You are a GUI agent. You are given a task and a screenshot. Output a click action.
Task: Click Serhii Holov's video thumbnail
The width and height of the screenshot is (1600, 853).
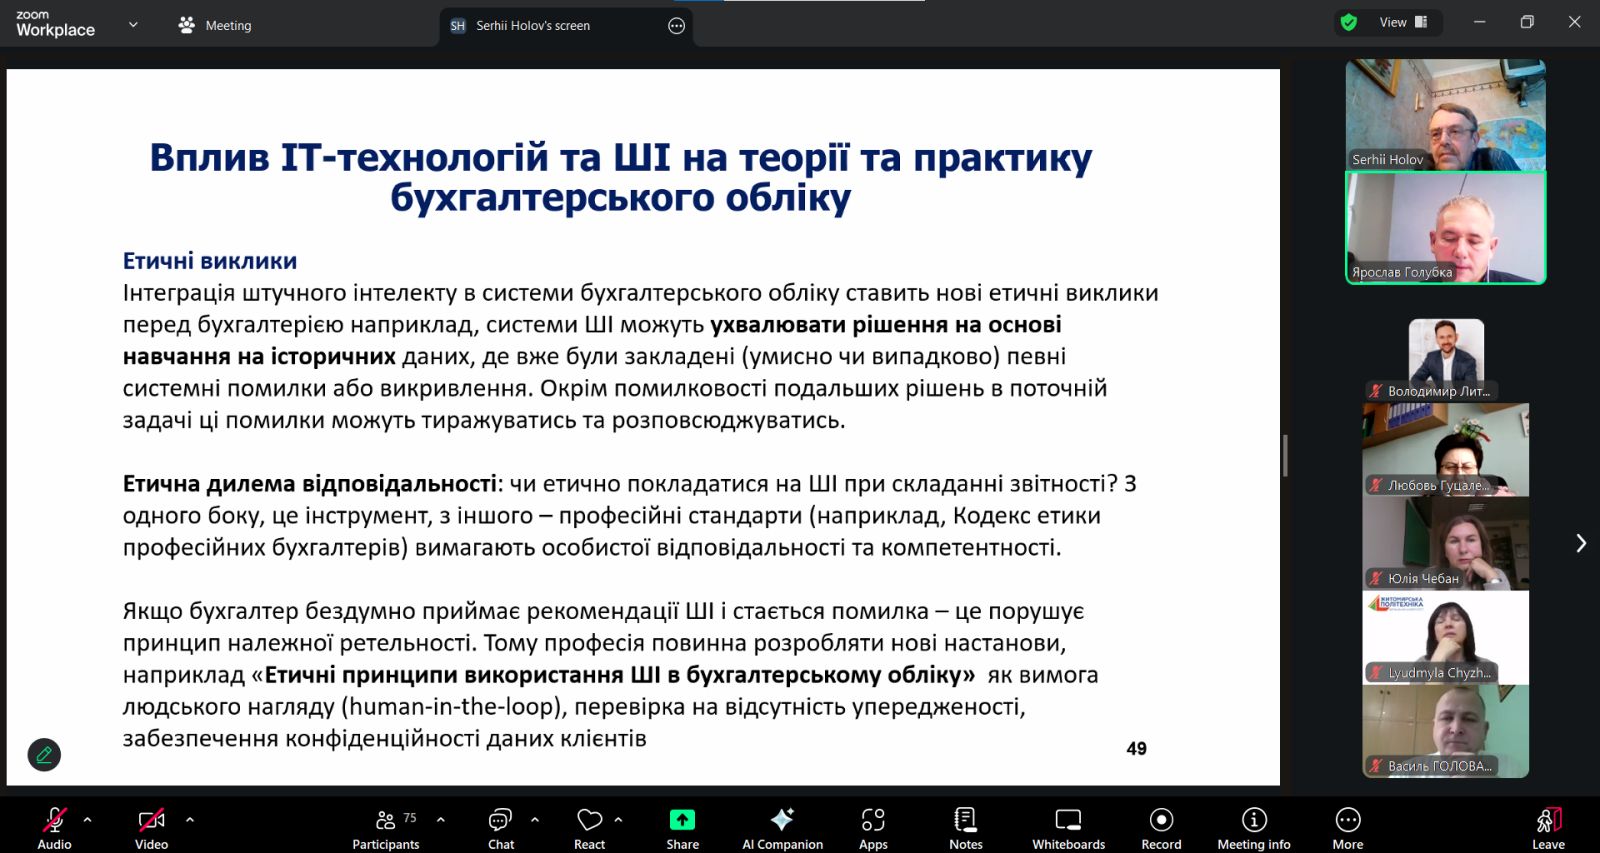click(x=1445, y=114)
